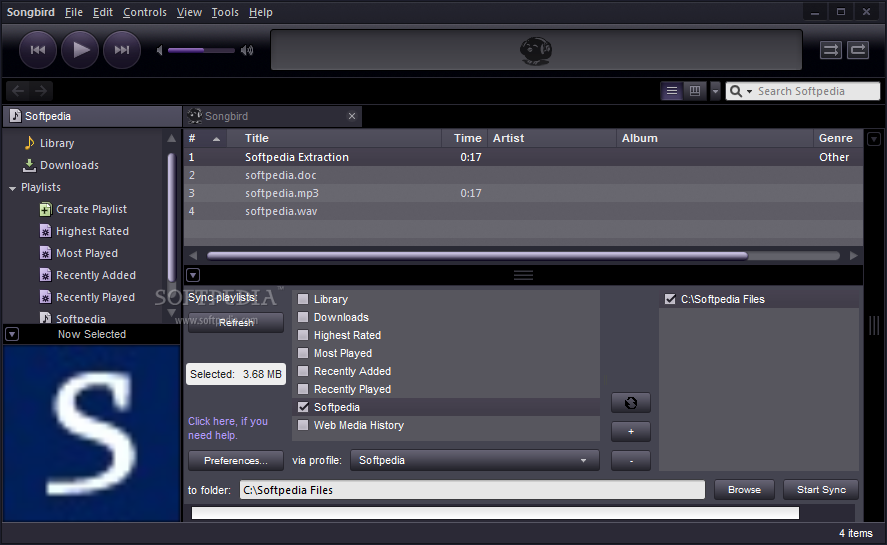Viewport: 887px width, 545px height.
Task: Open the column picker at table corner
Action: pyautogui.click(x=874, y=139)
